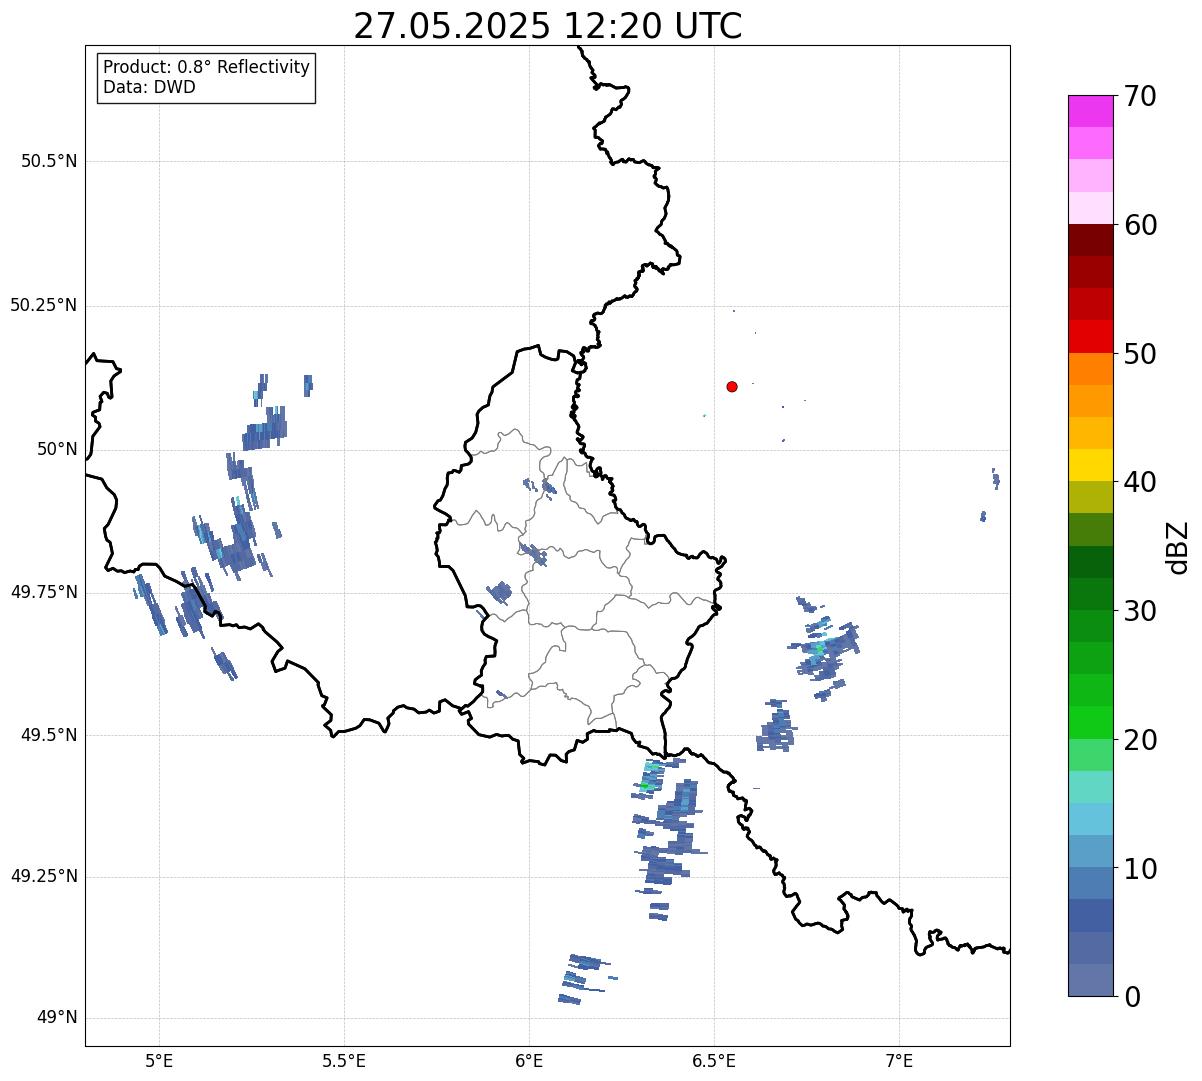Click the colorbar tick label 10
The image size is (1202, 1081).
(1139, 869)
